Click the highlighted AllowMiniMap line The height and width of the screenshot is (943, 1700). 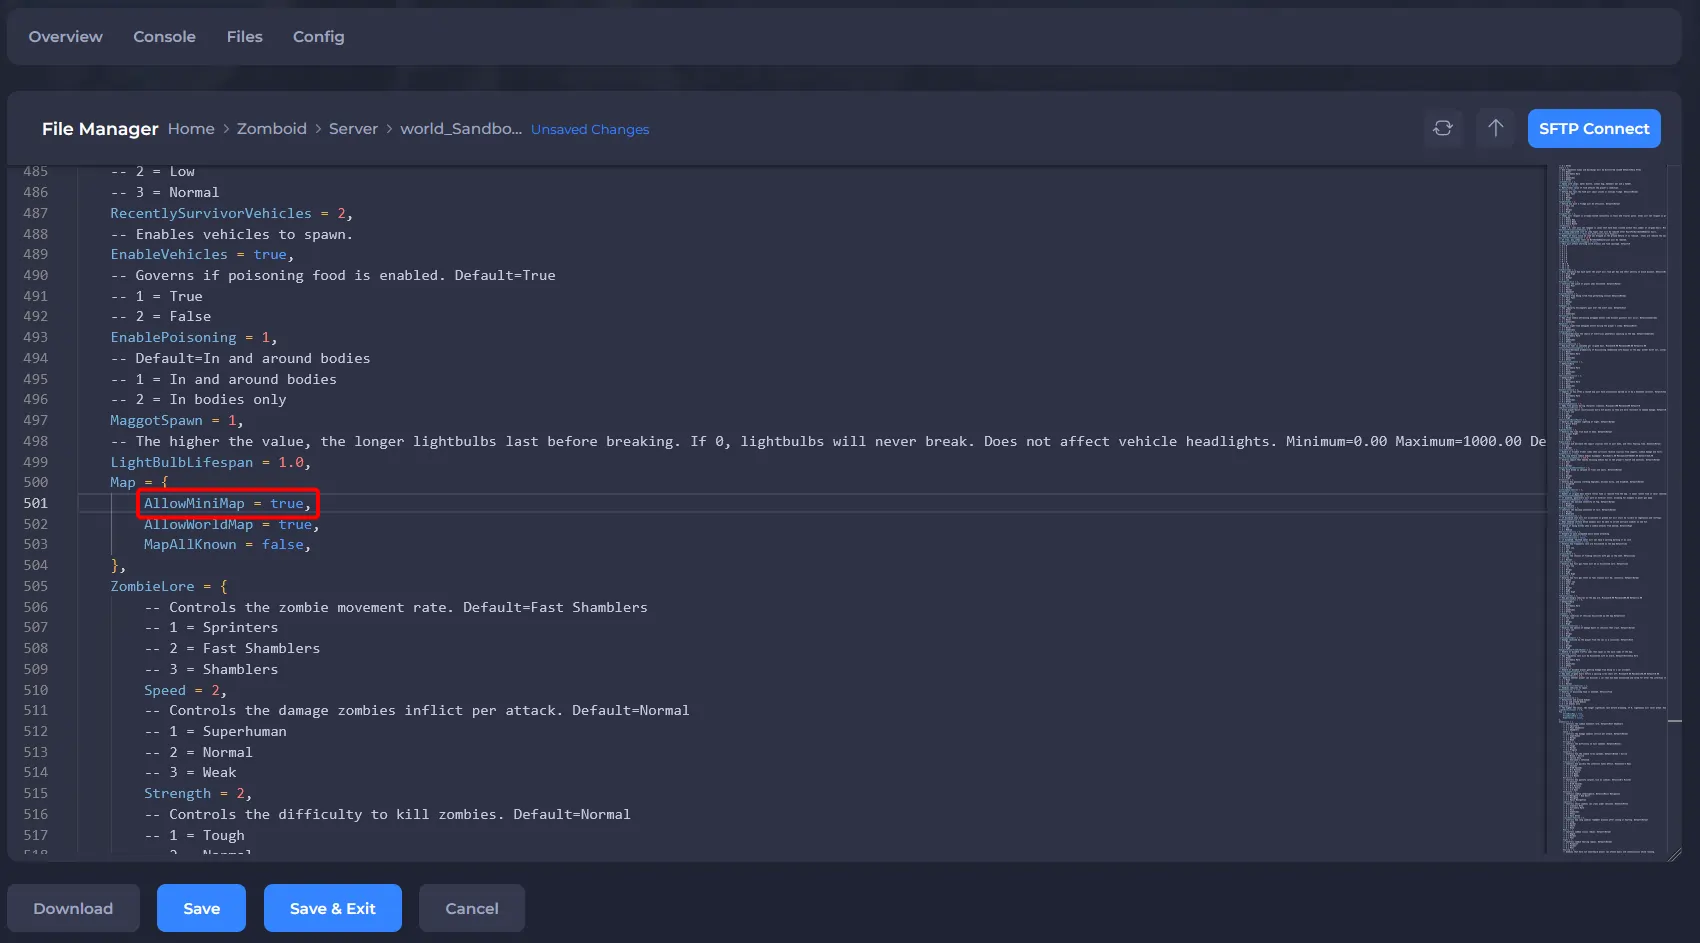tap(227, 503)
